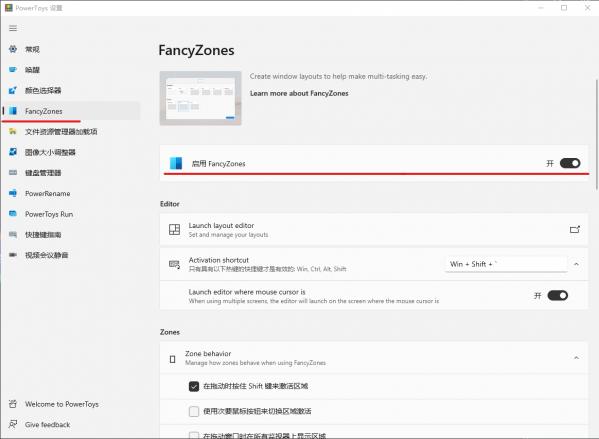599x439 pixels.
Task: Click the open-external icon for layout editor
Action: click(575, 230)
